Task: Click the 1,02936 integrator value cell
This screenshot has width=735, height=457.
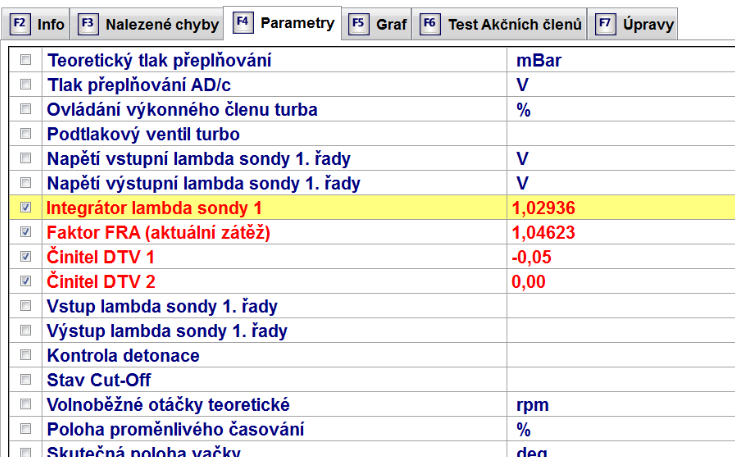Action: (545, 208)
